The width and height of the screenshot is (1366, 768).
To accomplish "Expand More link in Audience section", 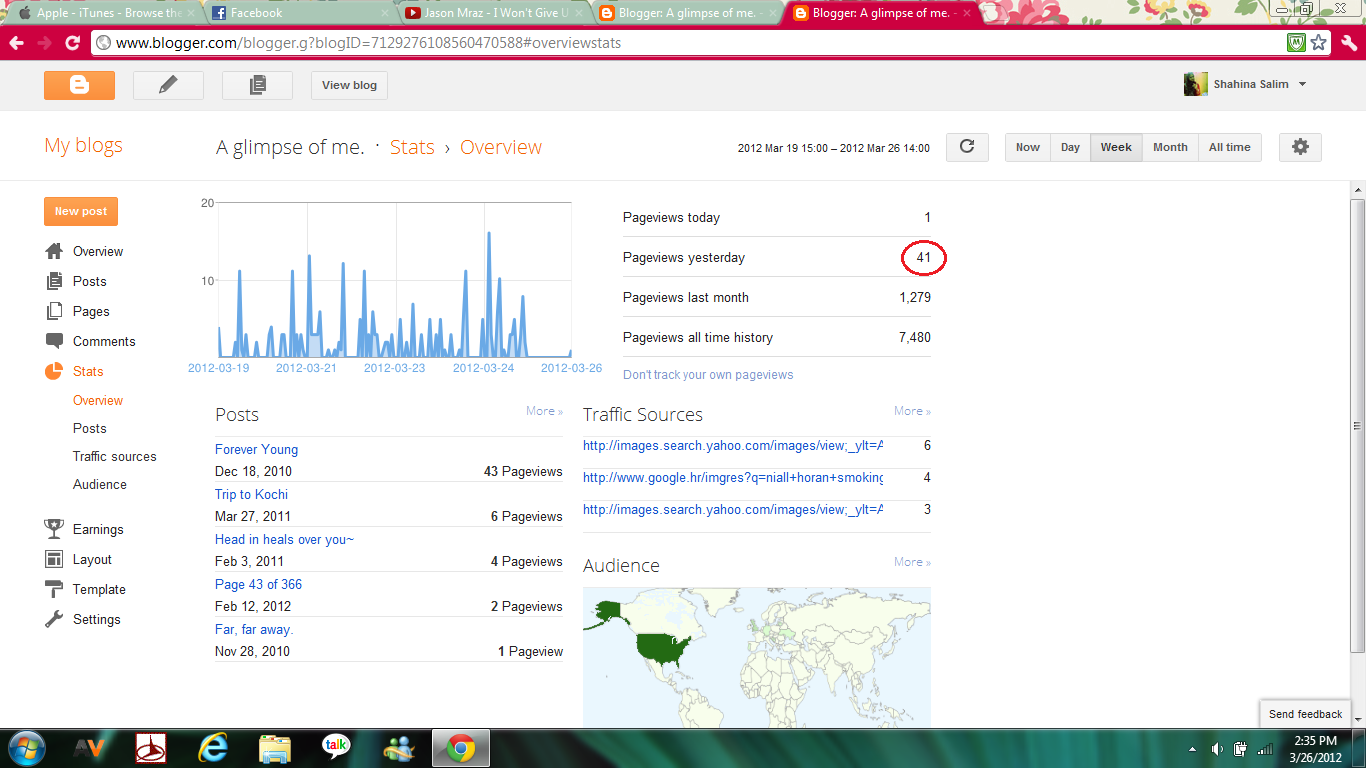I will [912, 562].
